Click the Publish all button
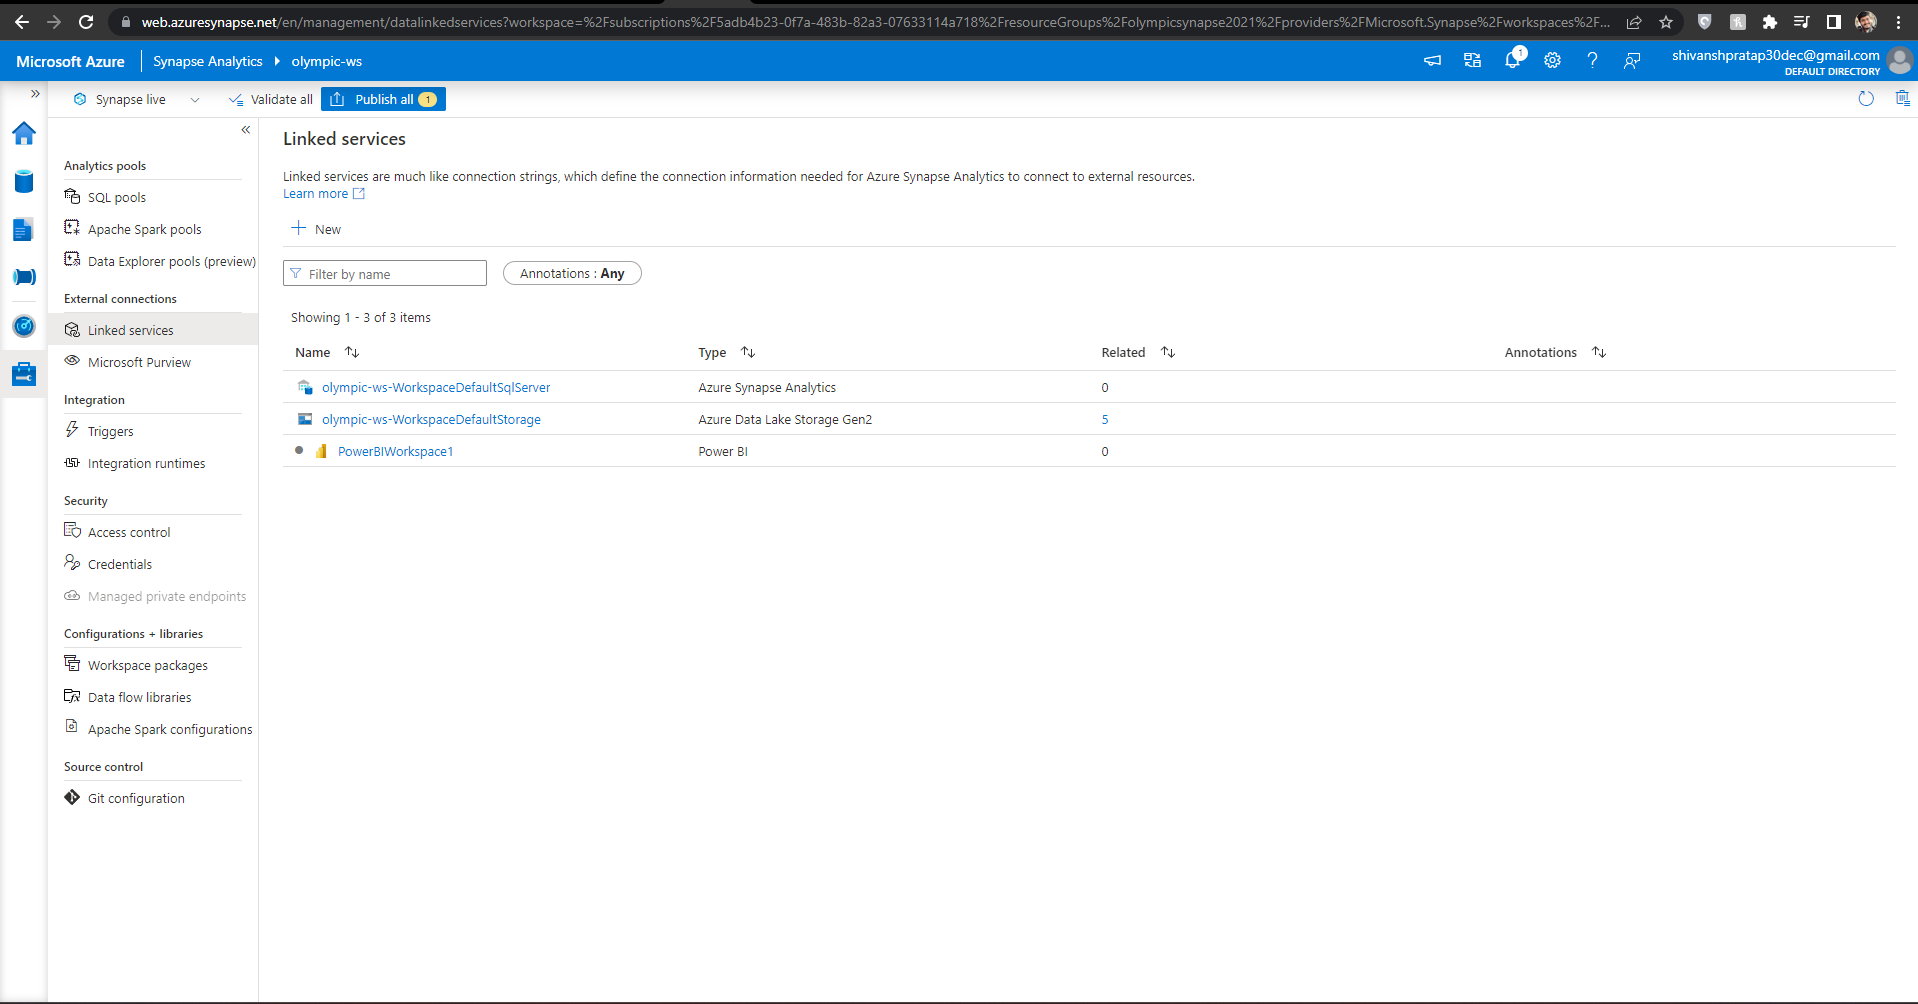The image size is (1918, 1004). pos(383,99)
